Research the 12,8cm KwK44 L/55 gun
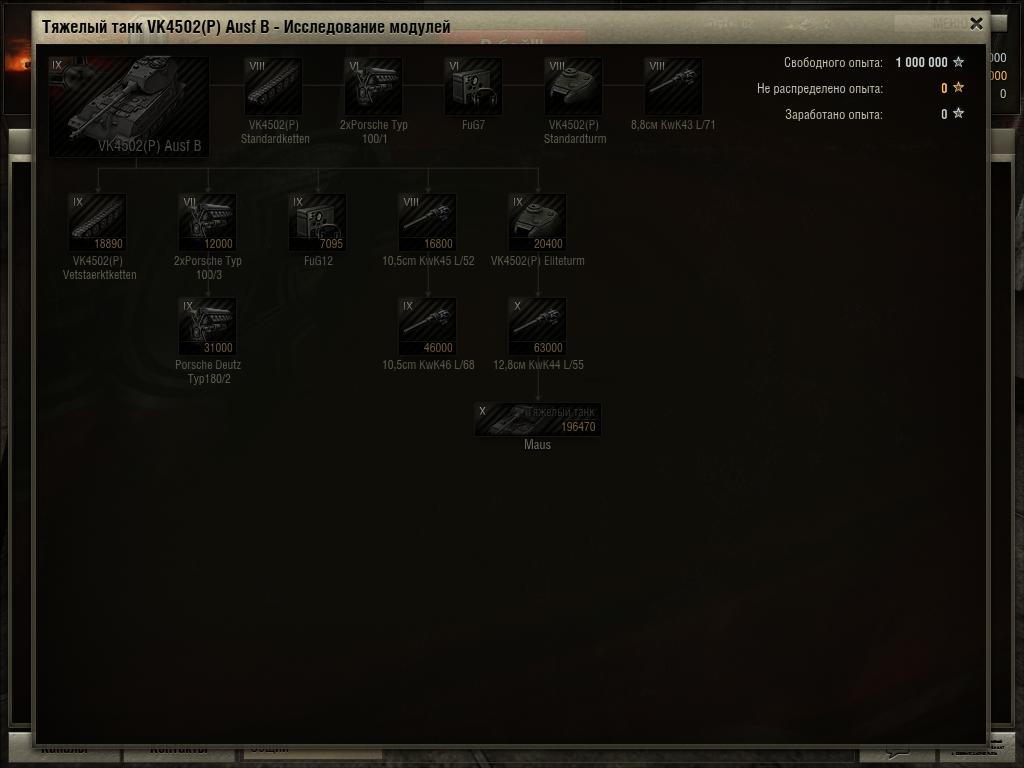Image resolution: width=1024 pixels, height=768 pixels. [537, 327]
